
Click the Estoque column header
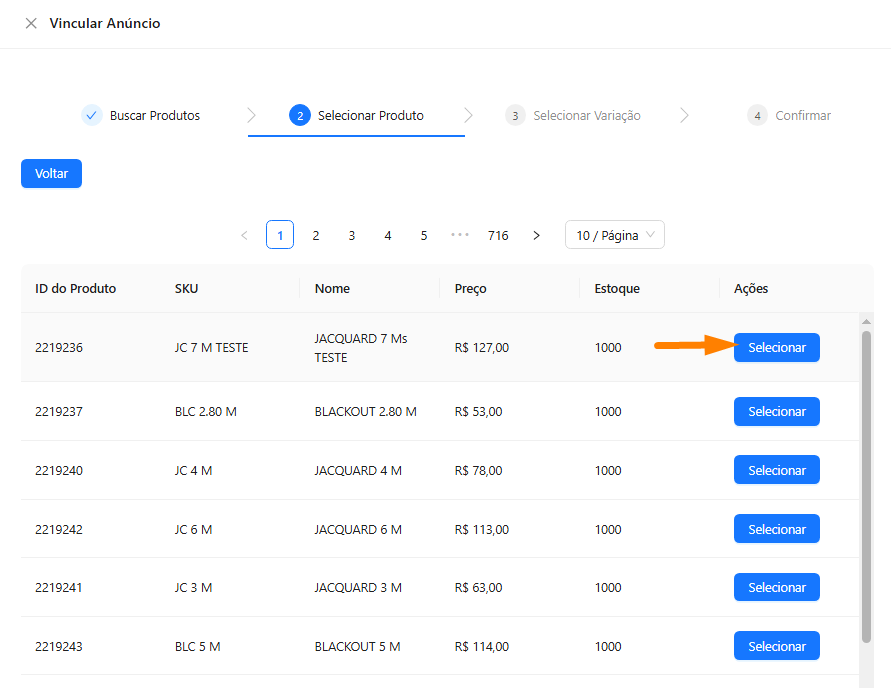617,289
